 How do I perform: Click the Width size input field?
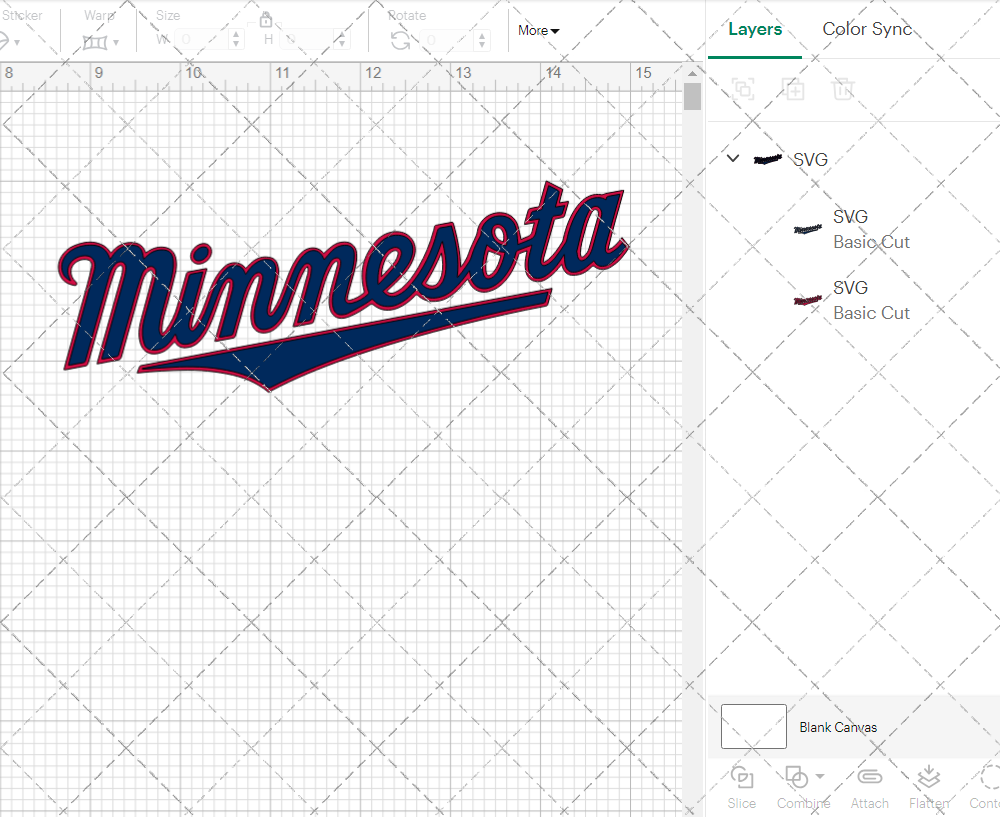pos(202,40)
